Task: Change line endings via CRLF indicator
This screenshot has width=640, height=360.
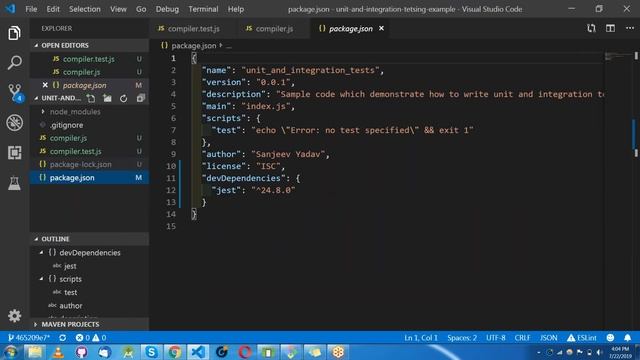Action: [x=522, y=338]
